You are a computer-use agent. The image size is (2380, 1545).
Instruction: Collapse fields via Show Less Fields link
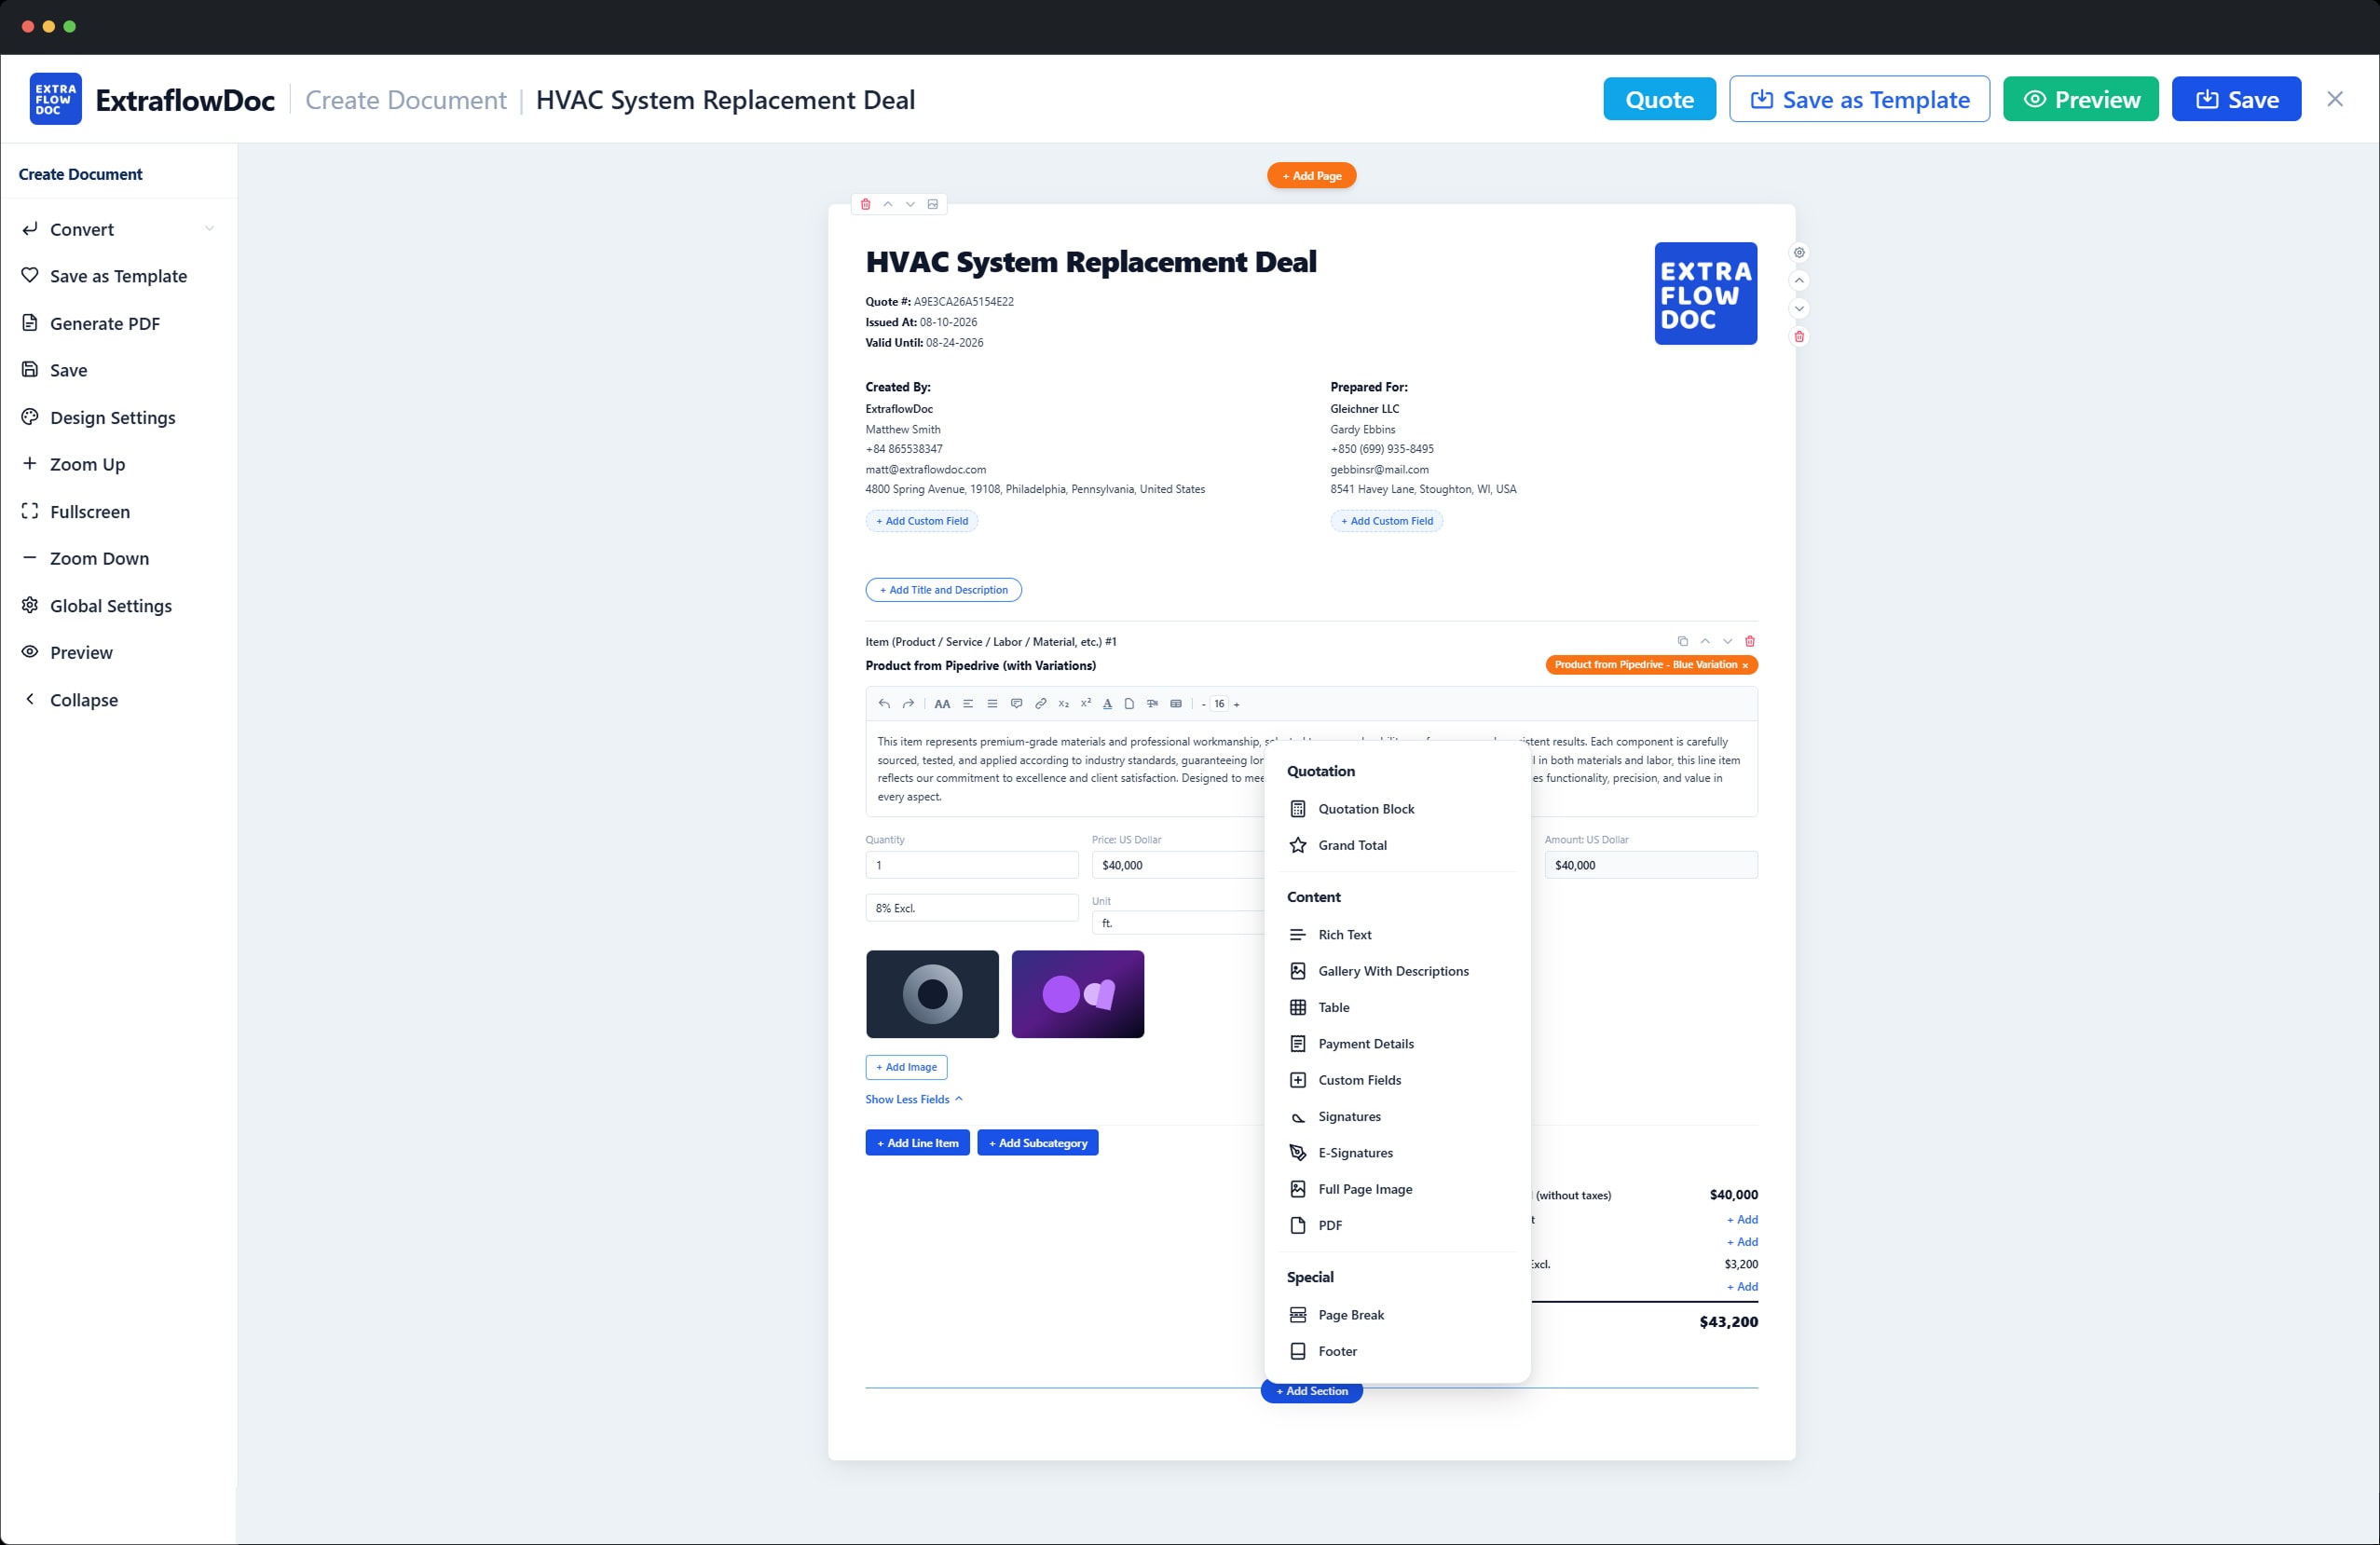(913, 1099)
